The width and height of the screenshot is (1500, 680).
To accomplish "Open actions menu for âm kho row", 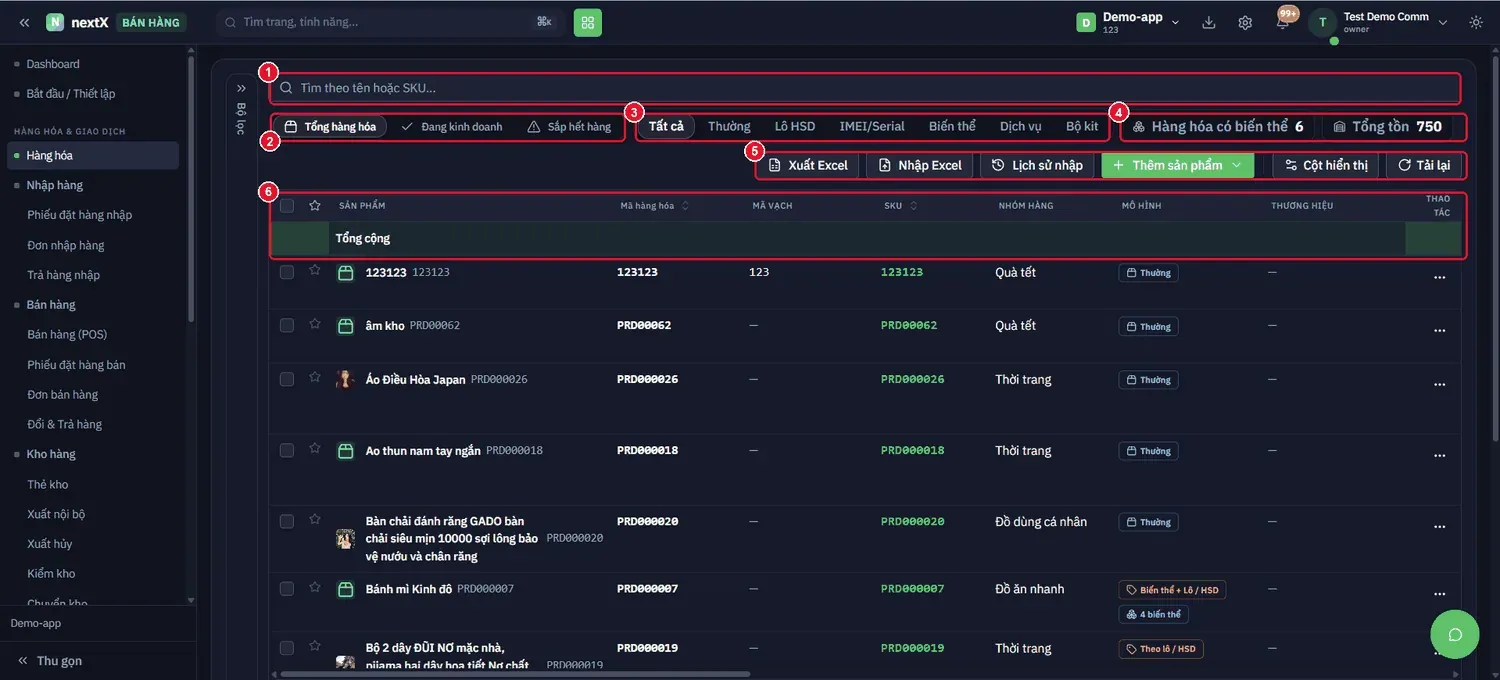I will [1439, 330].
